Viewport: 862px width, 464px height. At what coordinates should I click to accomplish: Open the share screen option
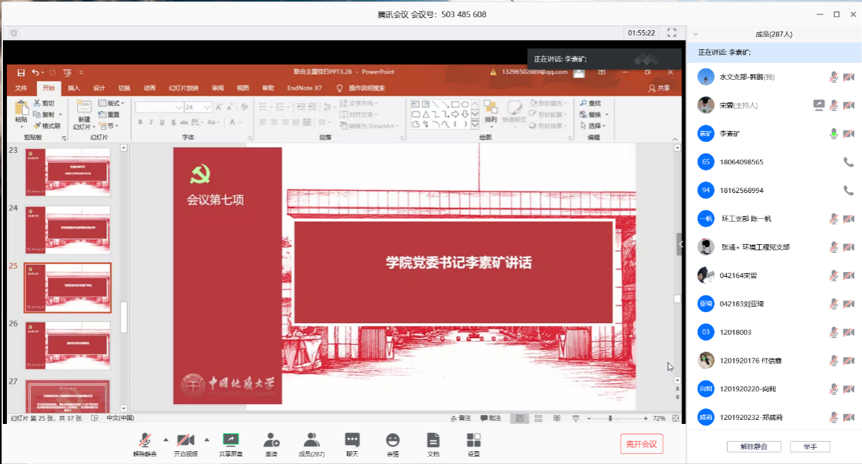click(231, 440)
